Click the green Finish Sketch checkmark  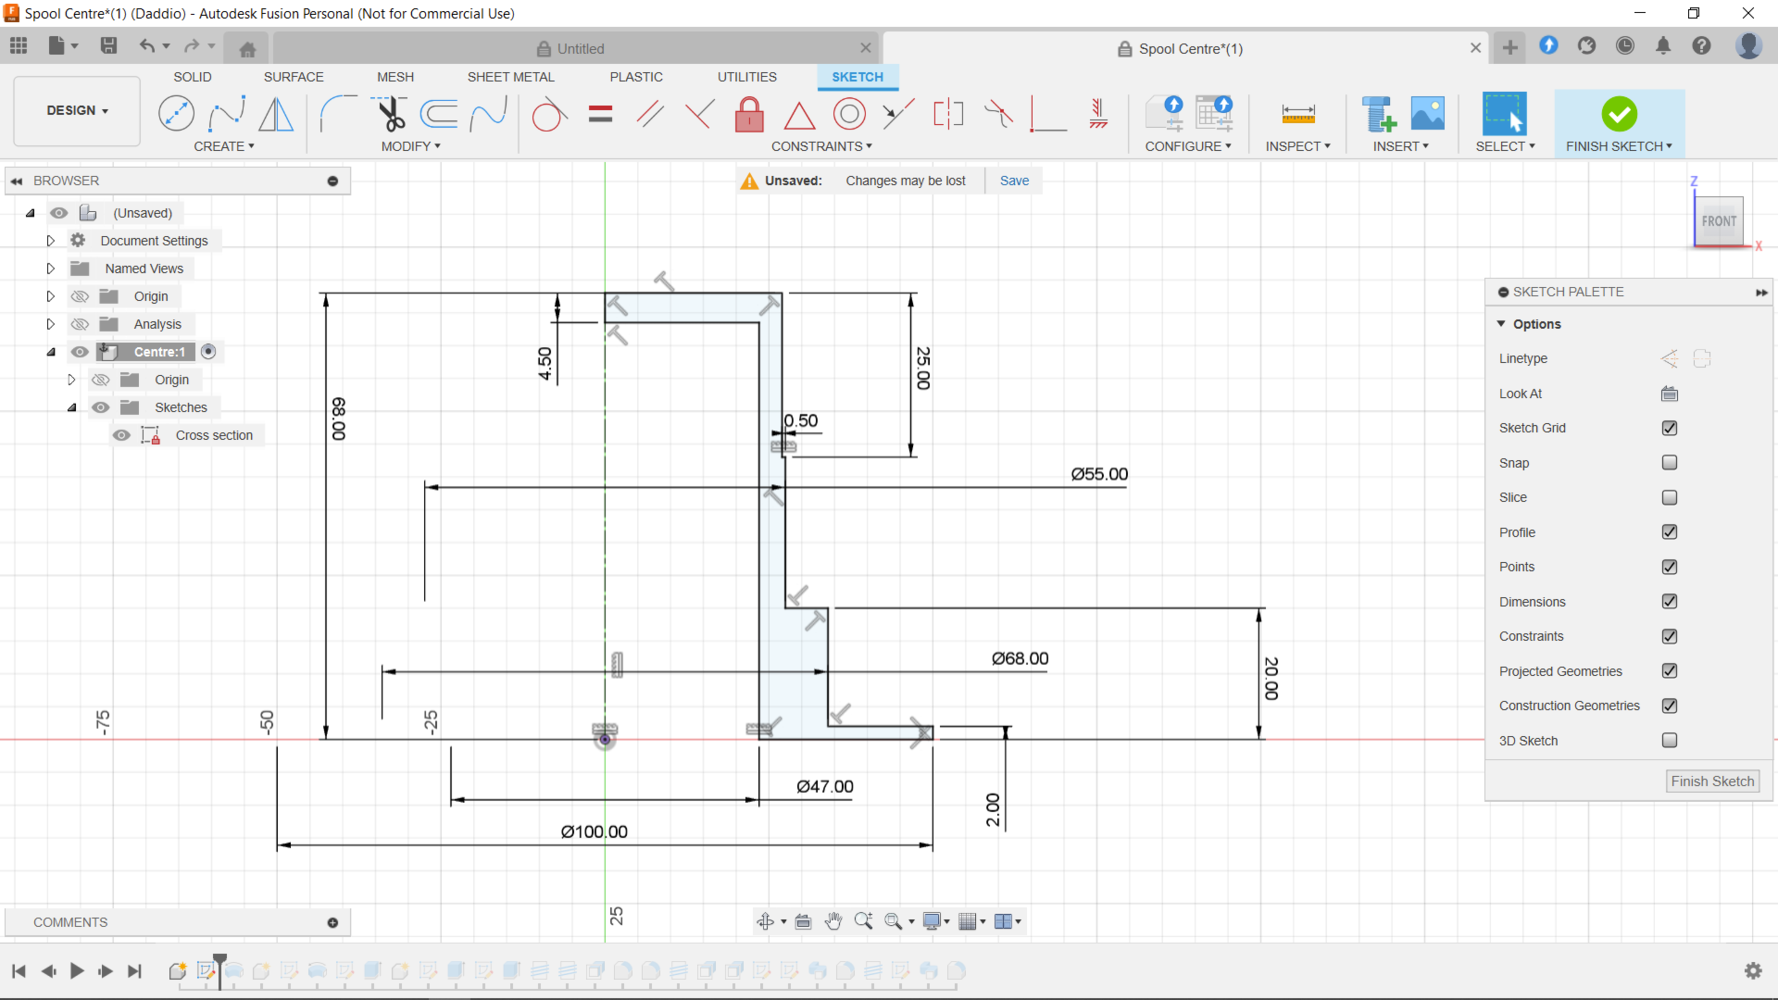[1619, 114]
